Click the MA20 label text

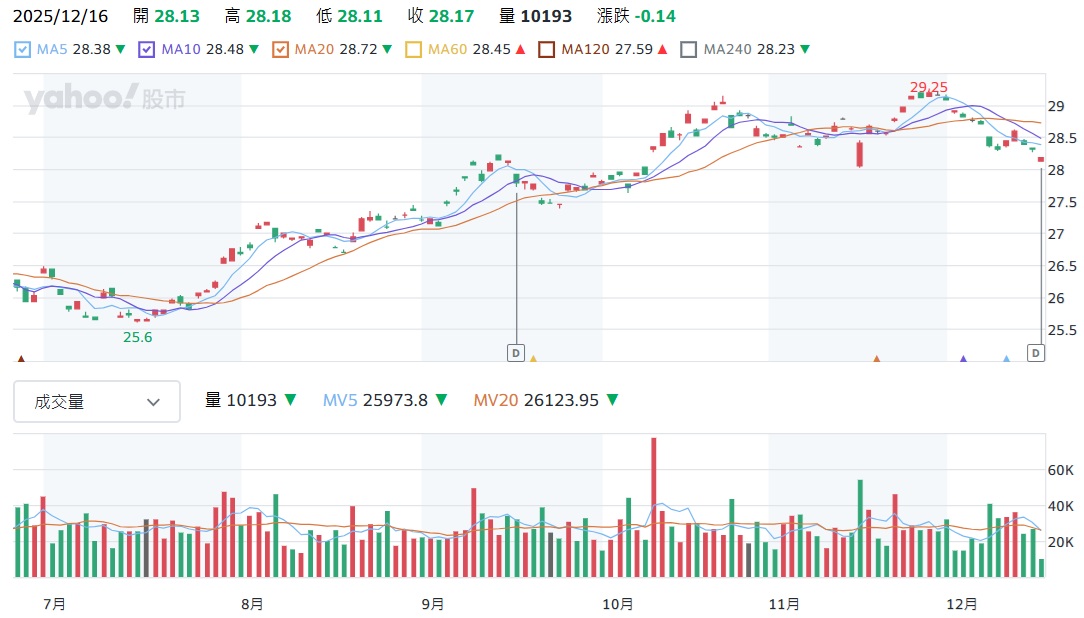(314, 49)
